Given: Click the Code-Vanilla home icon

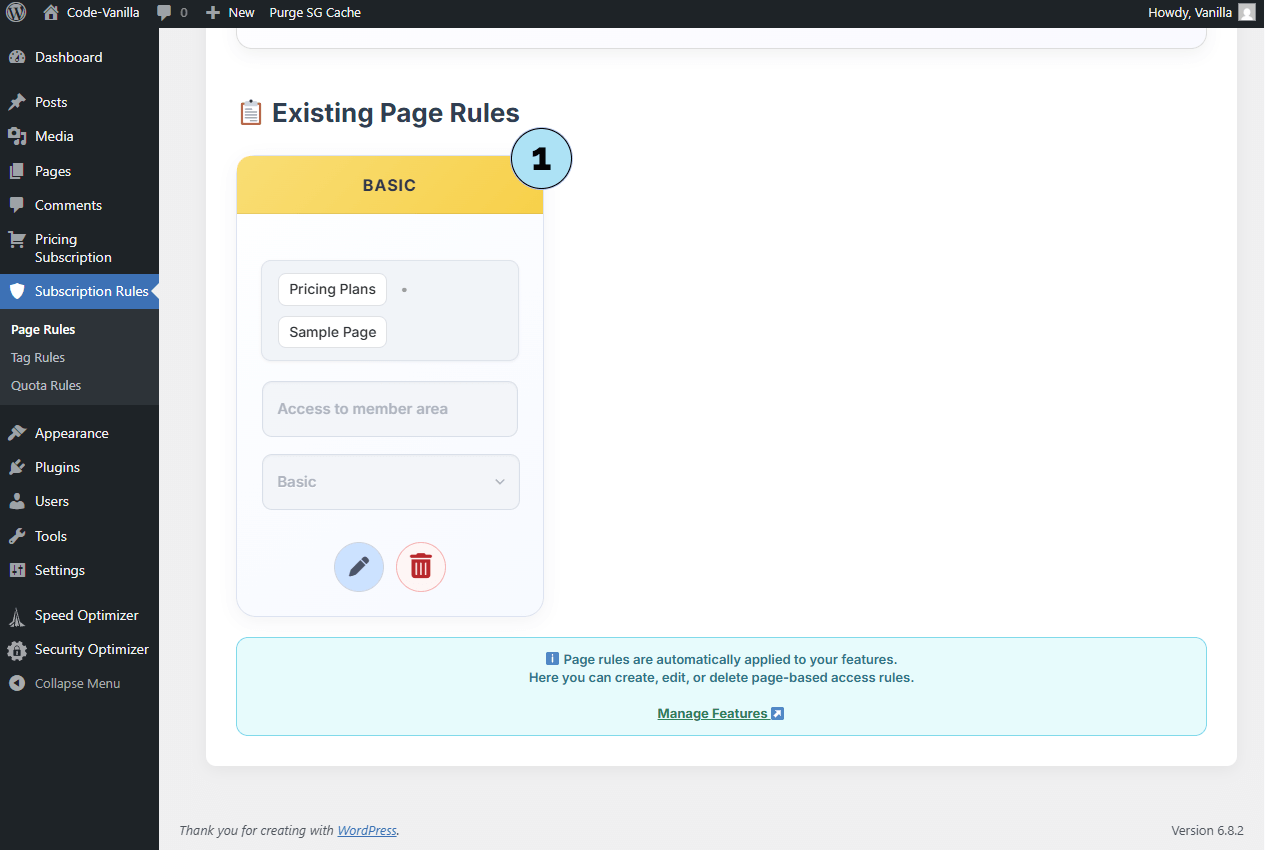Looking at the screenshot, I should pos(51,13).
